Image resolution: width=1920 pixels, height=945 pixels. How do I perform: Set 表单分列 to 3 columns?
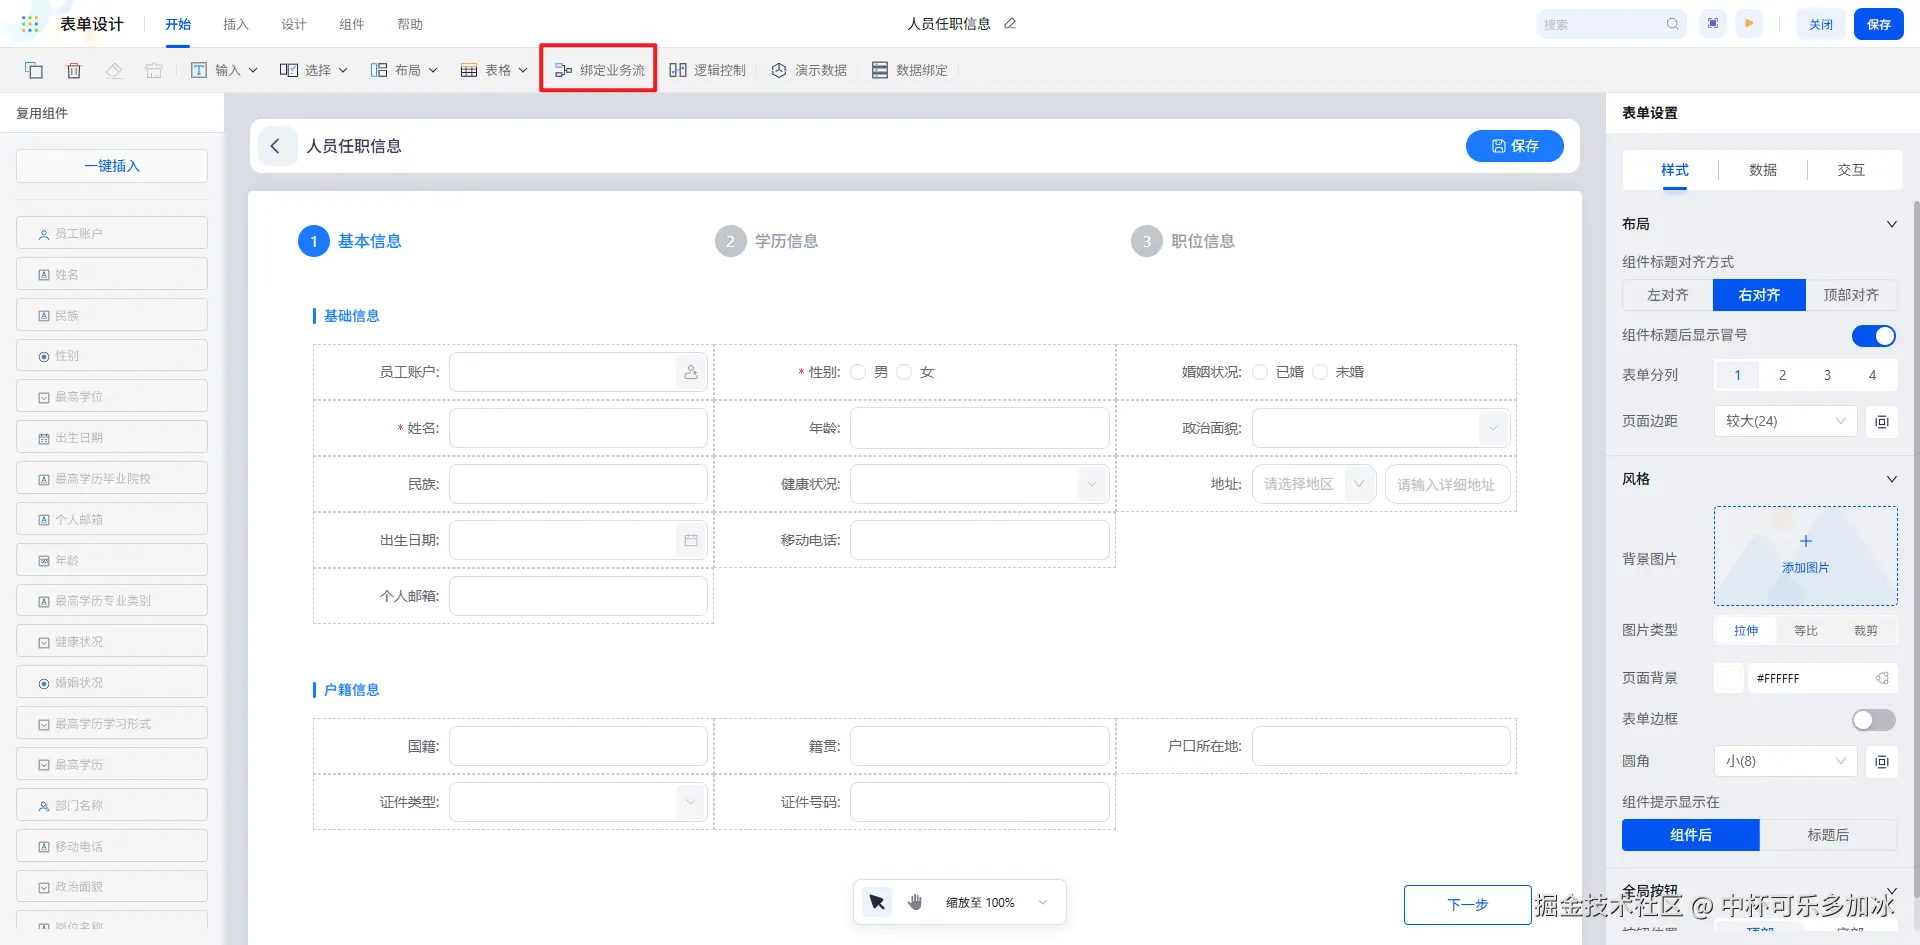pos(1827,375)
